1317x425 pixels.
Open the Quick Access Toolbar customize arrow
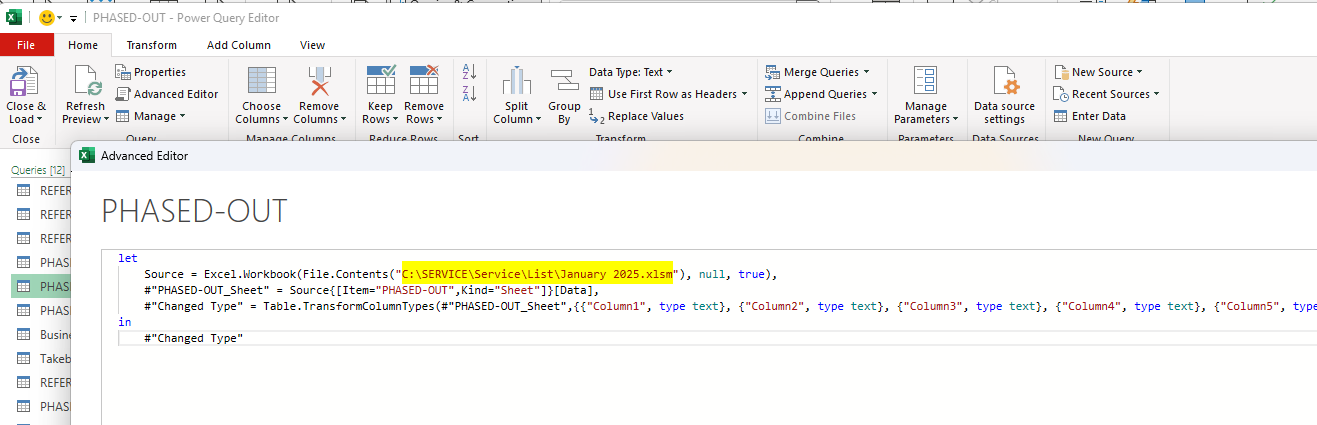73,19
